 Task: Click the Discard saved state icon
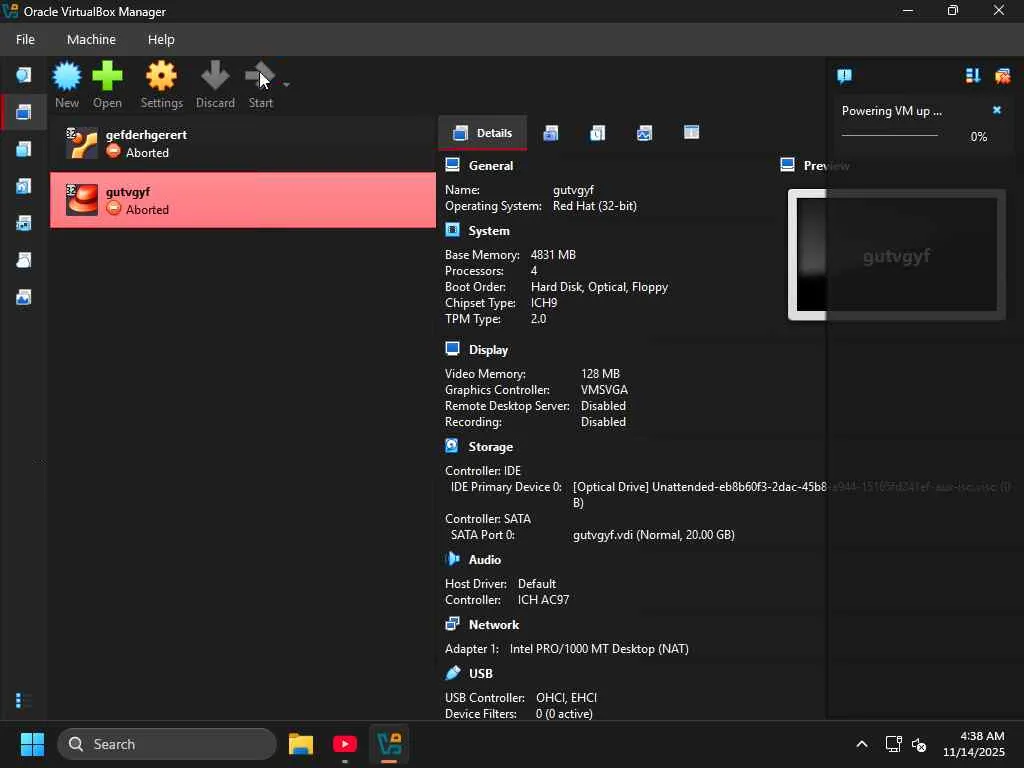[215, 76]
